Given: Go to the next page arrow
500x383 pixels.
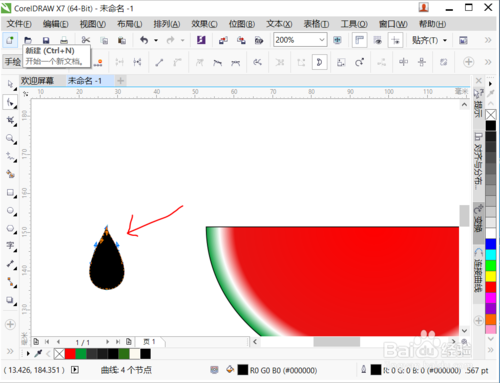Looking at the screenshot, I should (x=107, y=342).
